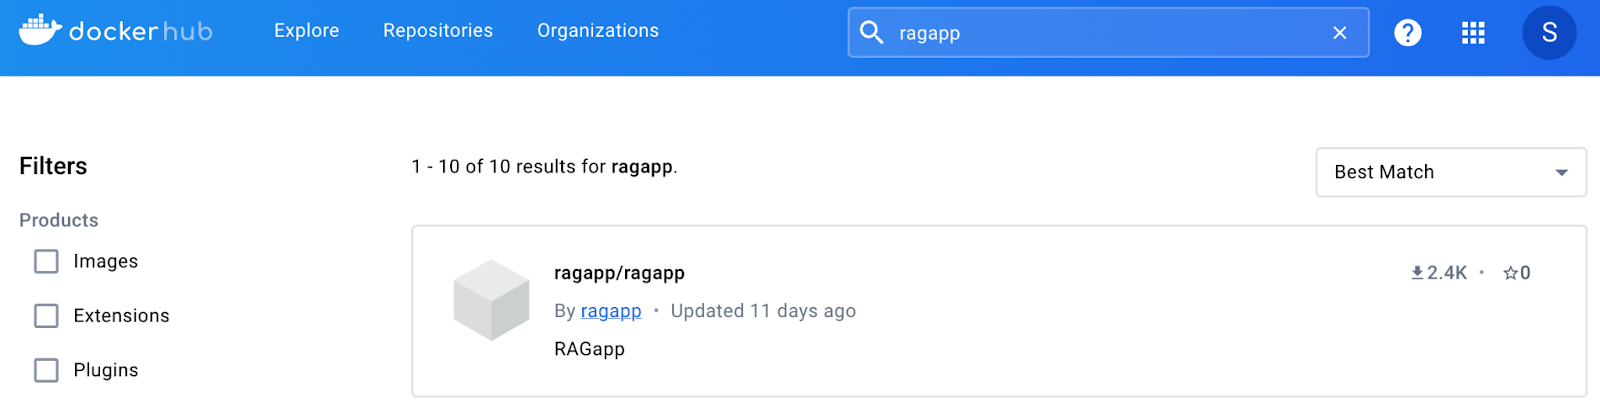1600x414 pixels.
Task: Open the ragapp publisher link
Action: (611, 311)
